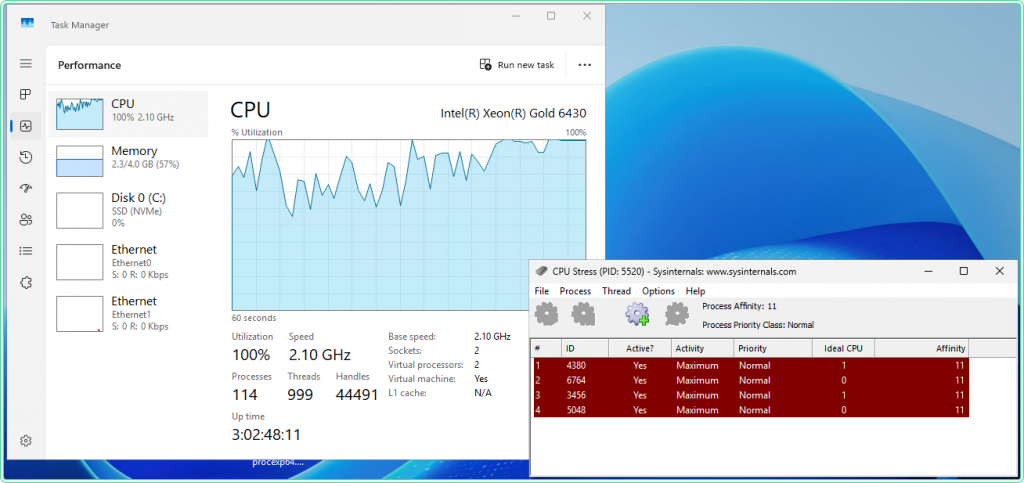Viewport: 1024px width, 483px height.
Task: Open Help menu in CPU Stress
Action: 696,291
